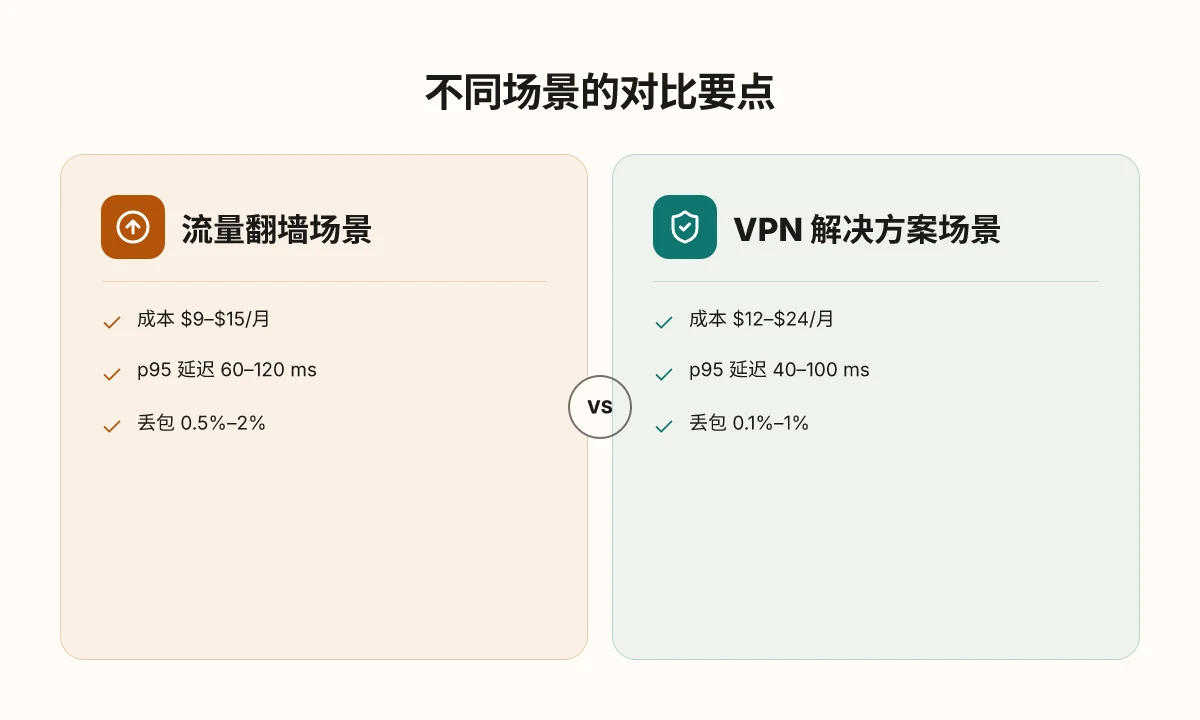Click the round VS badge
The width and height of the screenshot is (1200, 720).
[600, 407]
